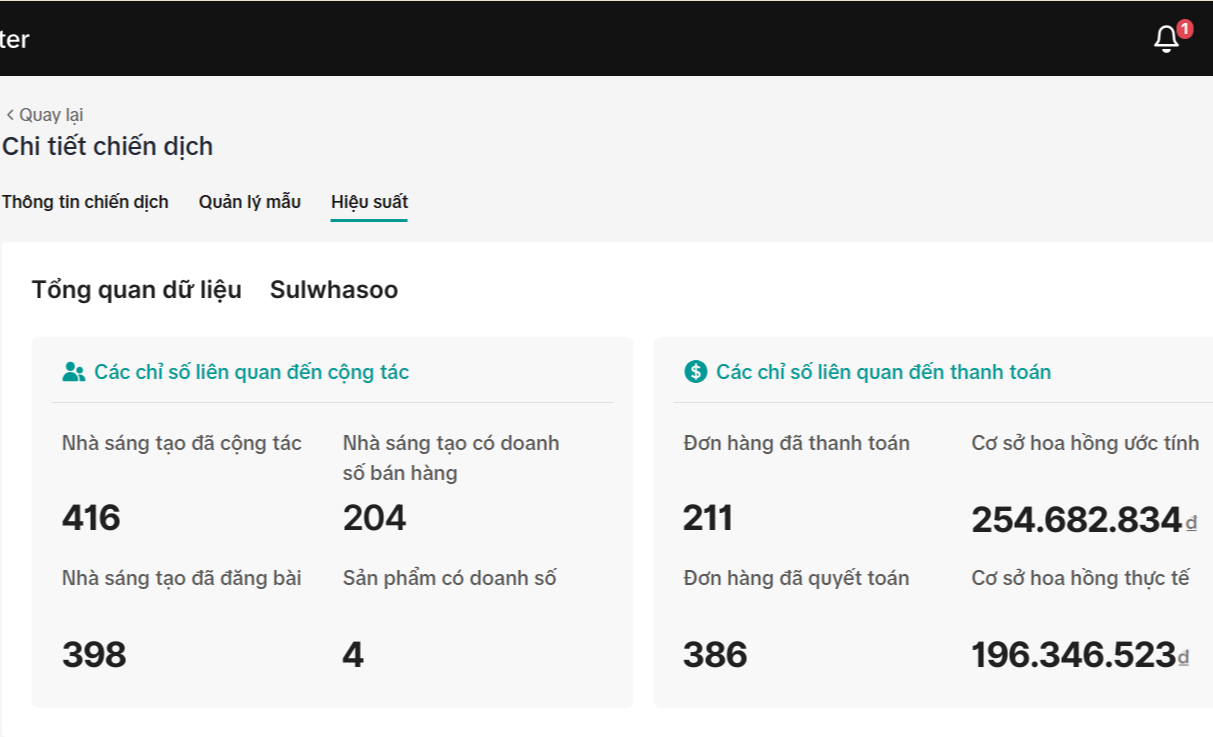Click the Các chỉ số liên quan đến cộng tác heading

point(251,372)
